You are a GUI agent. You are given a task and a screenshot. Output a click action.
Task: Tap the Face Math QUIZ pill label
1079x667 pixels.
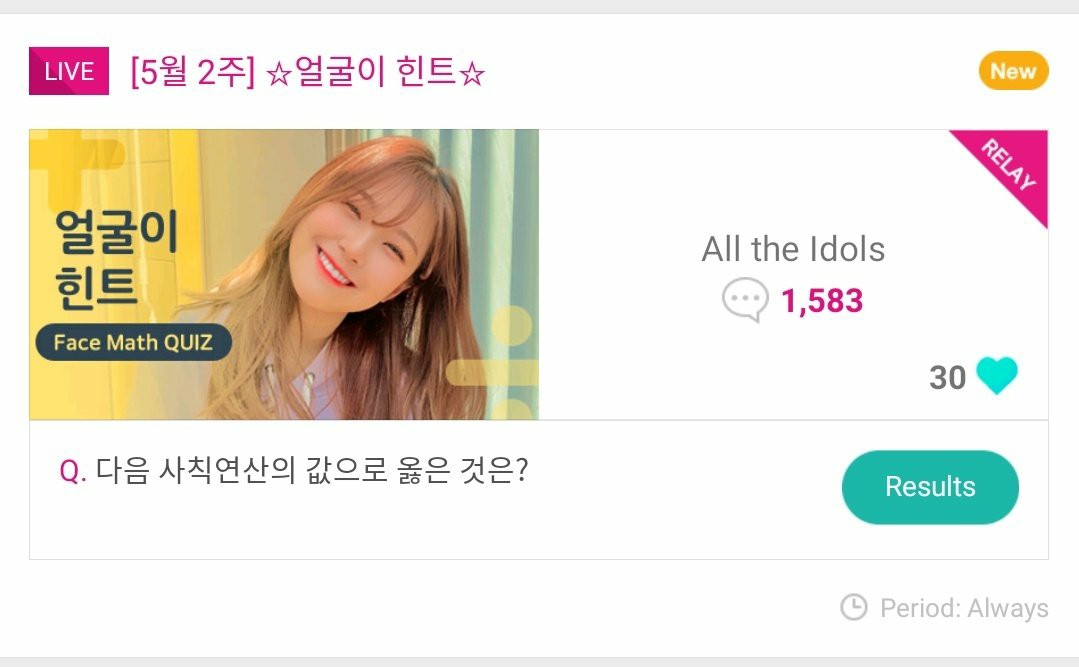pyautogui.click(x=133, y=342)
